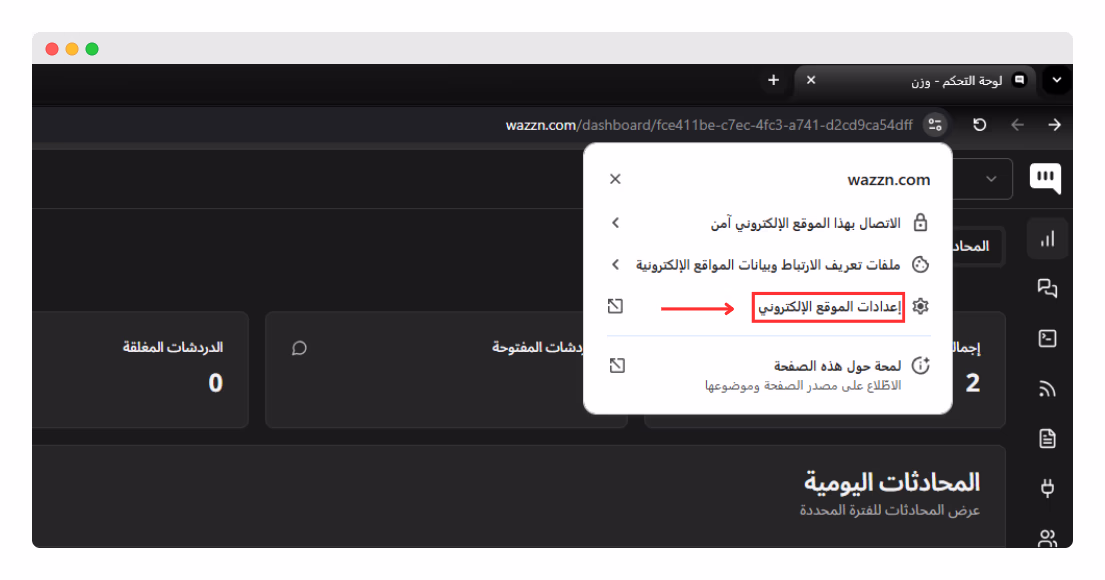Open the plug integrations sidebar icon
Viewport: 1105px width, 580px height.
(1047, 488)
